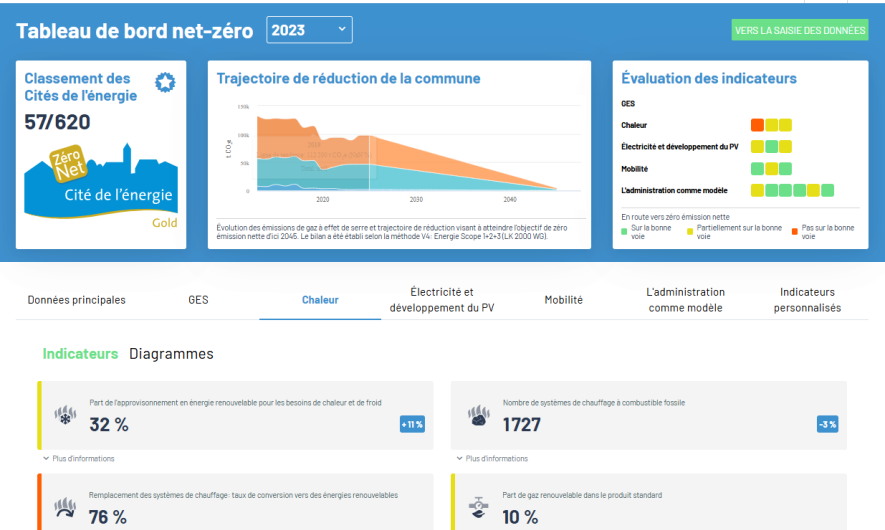Open the 2023 year dropdown
The width and height of the screenshot is (885, 530).
(309, 30)
